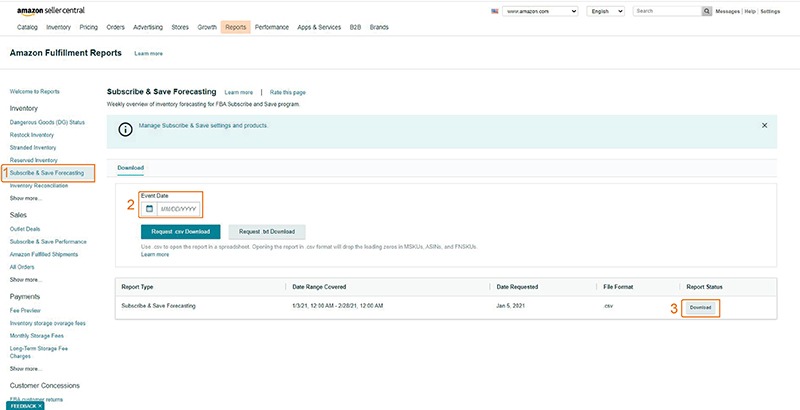Screen dimensions: 800x410
Task: Click the .csv file format cell
Action: click(x=608, y=307)
